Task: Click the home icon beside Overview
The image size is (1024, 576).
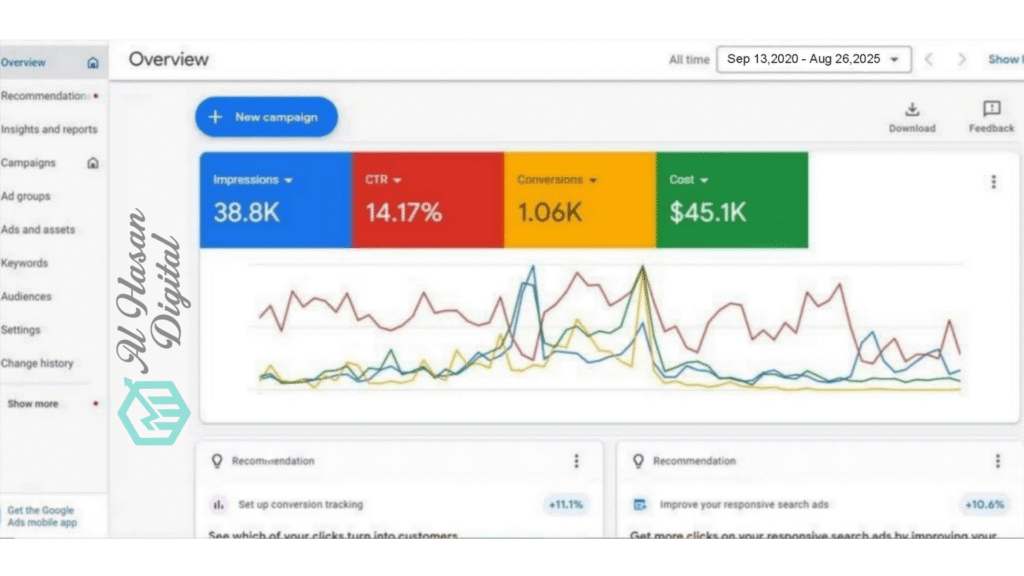Action: pos(93,63)
